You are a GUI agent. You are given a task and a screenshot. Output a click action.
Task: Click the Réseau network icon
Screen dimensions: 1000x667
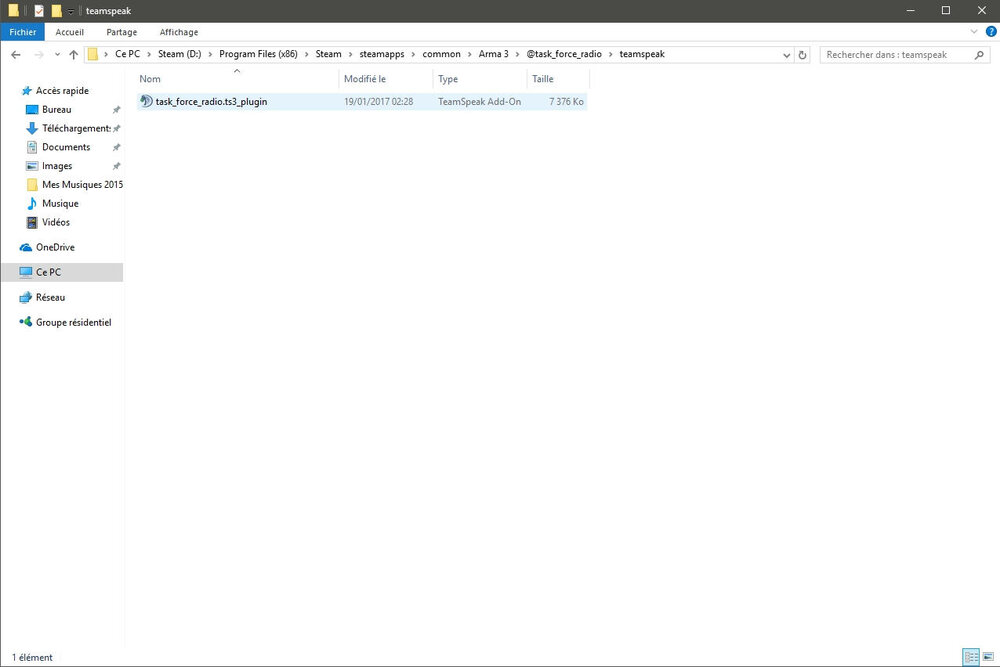(26, 297)
